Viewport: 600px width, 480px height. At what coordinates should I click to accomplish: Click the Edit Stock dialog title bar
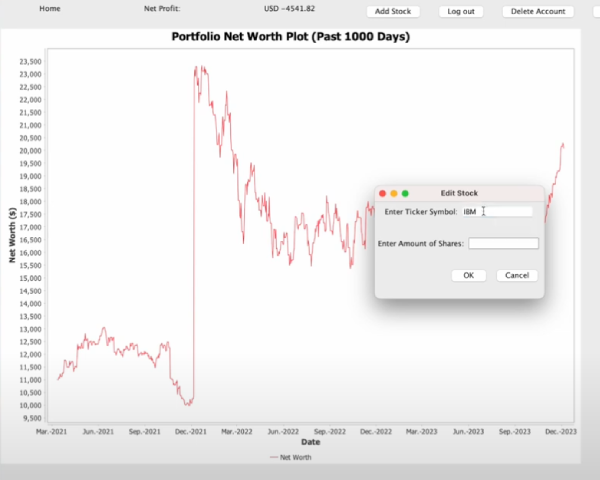(x=459, y=193)
